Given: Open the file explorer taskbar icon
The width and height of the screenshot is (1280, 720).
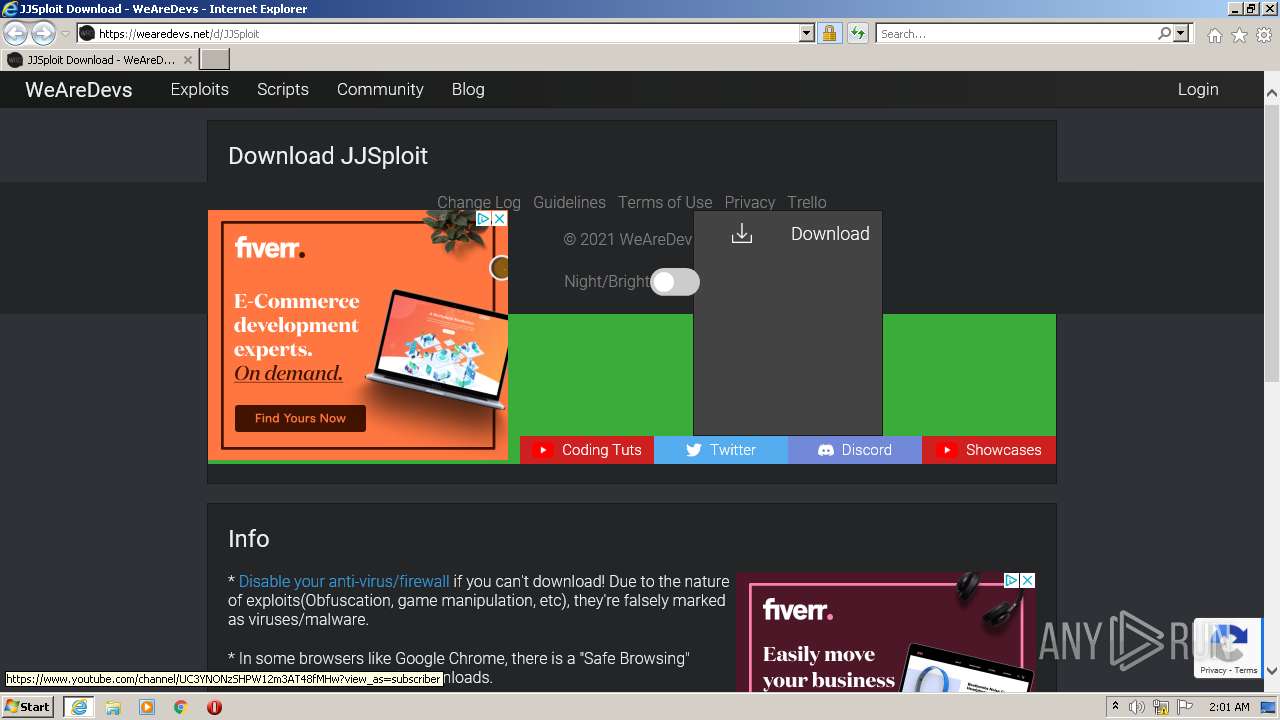Looking at the screenshot, I should [x=113, y=707].
